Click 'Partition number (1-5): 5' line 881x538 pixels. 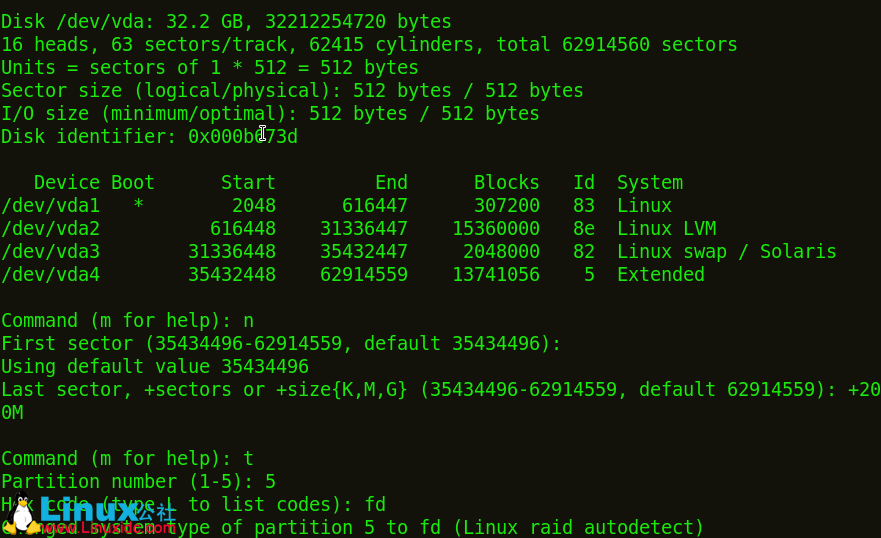pyautogui.click(x=138, y=482)
